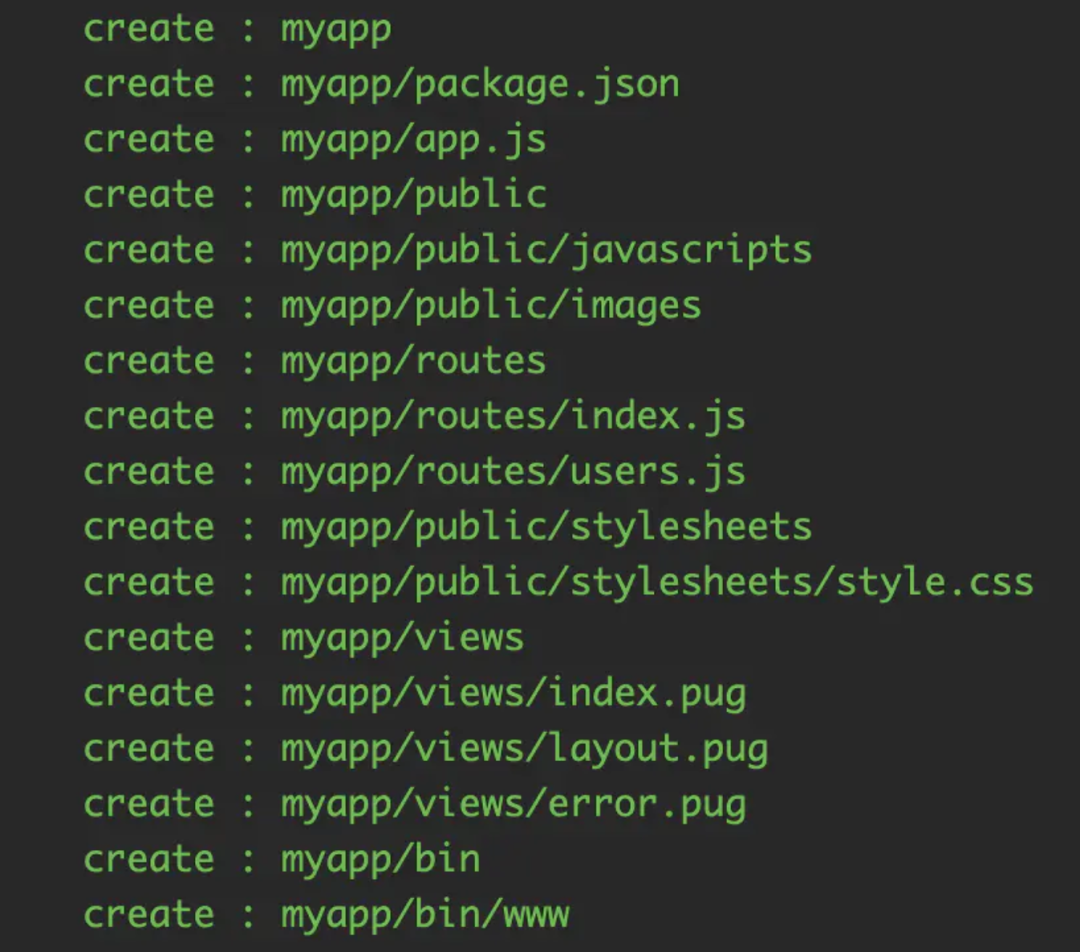Screen dimensions: 1080x952
Task: Click the myapp/package.json path text
Action: click(x=479, y=84)
